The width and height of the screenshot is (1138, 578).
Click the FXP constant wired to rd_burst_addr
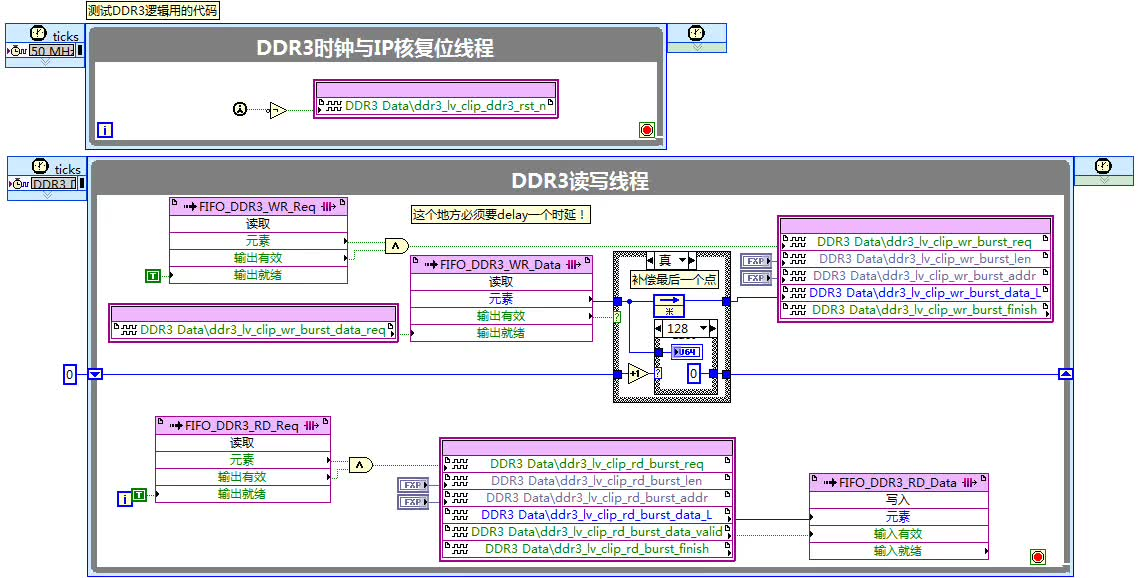(412, 502)
